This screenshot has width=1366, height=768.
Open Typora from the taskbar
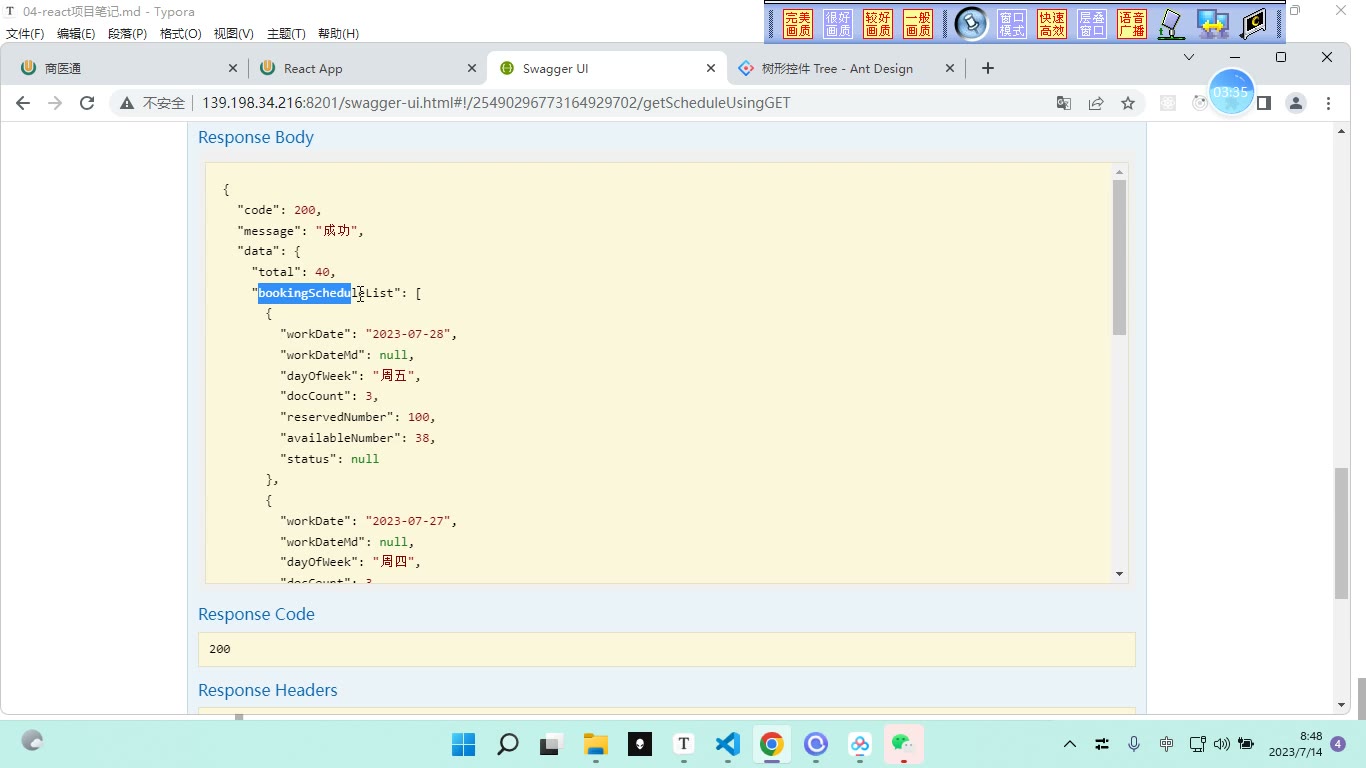[684, 744]
